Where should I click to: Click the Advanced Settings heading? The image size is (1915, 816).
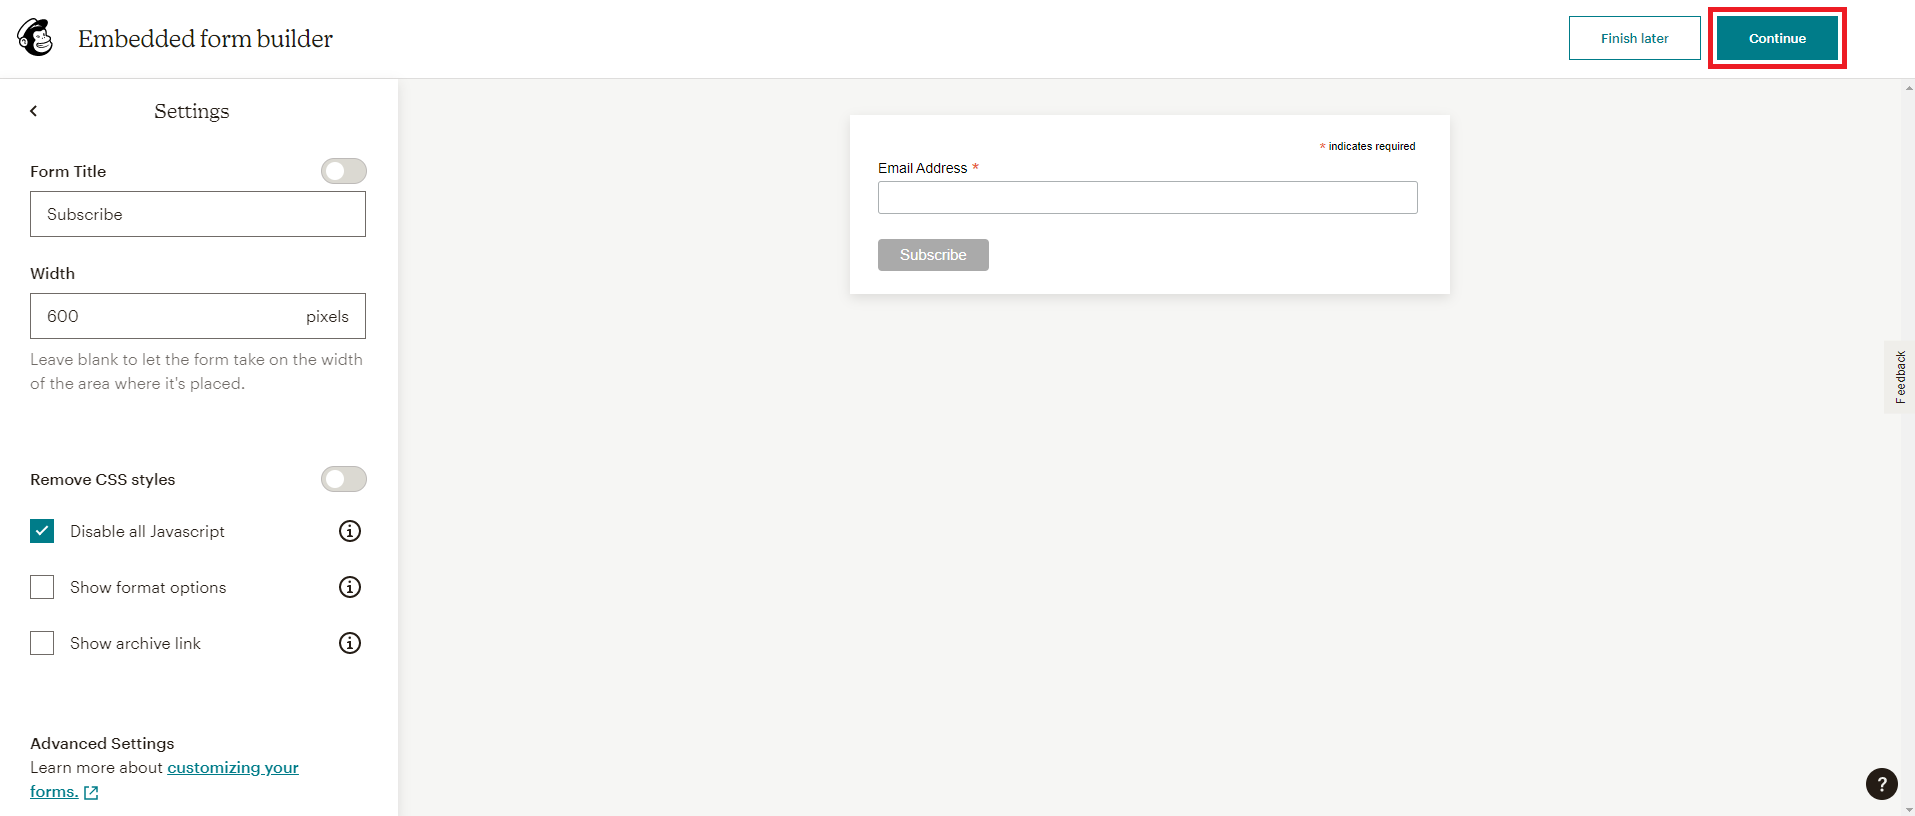[102, 743]
